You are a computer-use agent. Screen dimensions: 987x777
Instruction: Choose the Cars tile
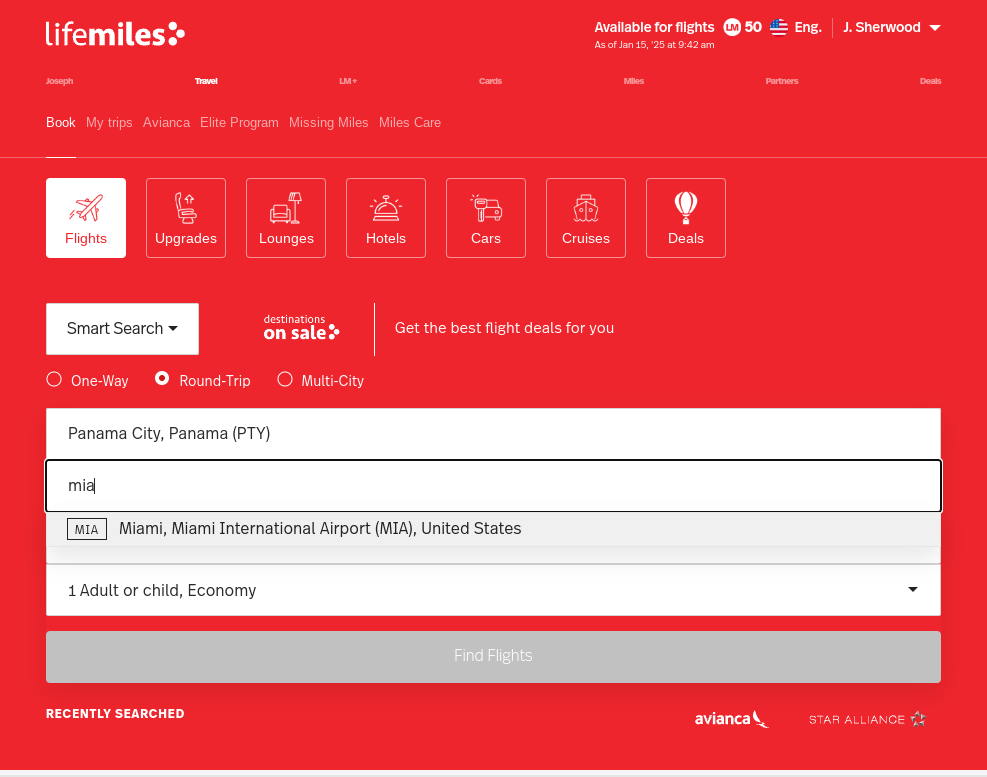486,218
